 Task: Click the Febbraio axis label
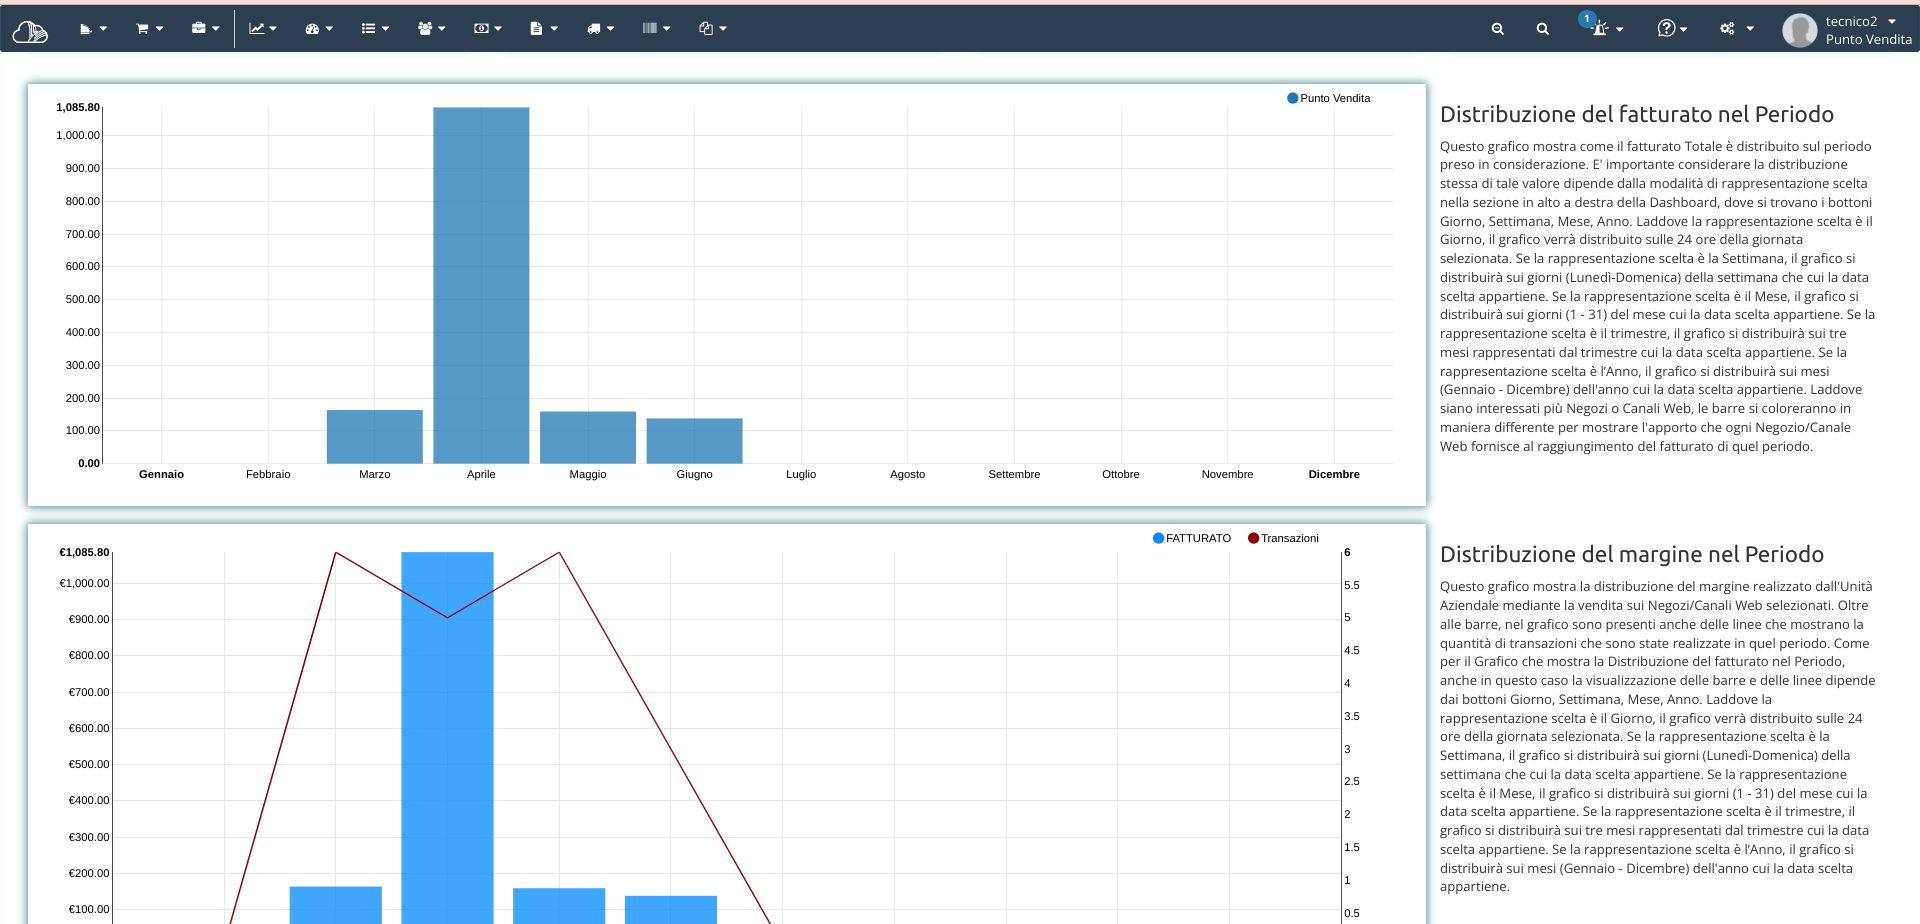pos(268,474)
